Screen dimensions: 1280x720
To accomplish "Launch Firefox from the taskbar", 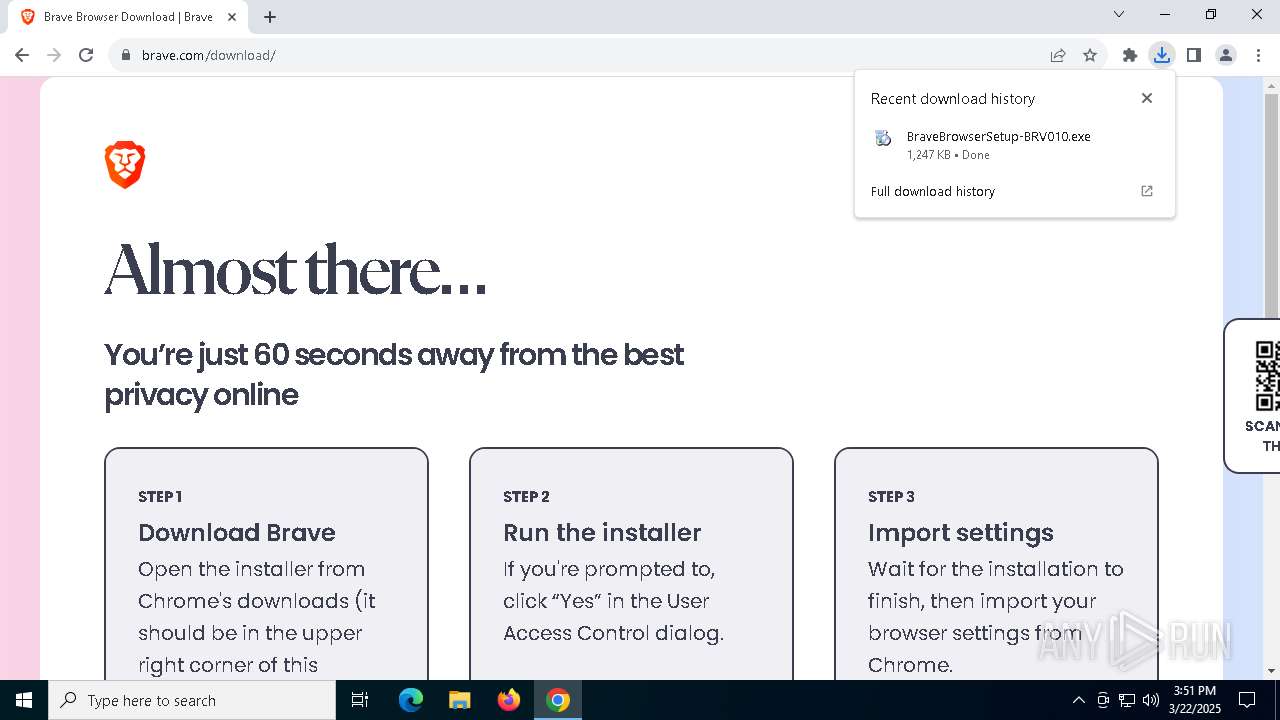I will click(x=509, y=700).
